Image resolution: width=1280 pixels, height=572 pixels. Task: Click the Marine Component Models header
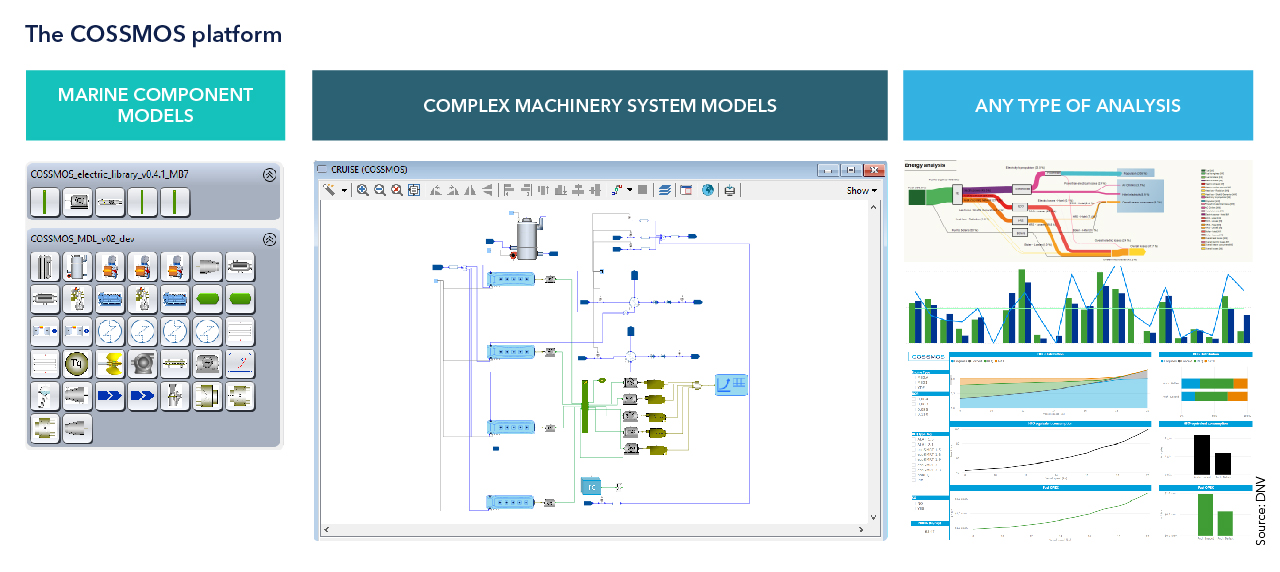coord(155,105)
